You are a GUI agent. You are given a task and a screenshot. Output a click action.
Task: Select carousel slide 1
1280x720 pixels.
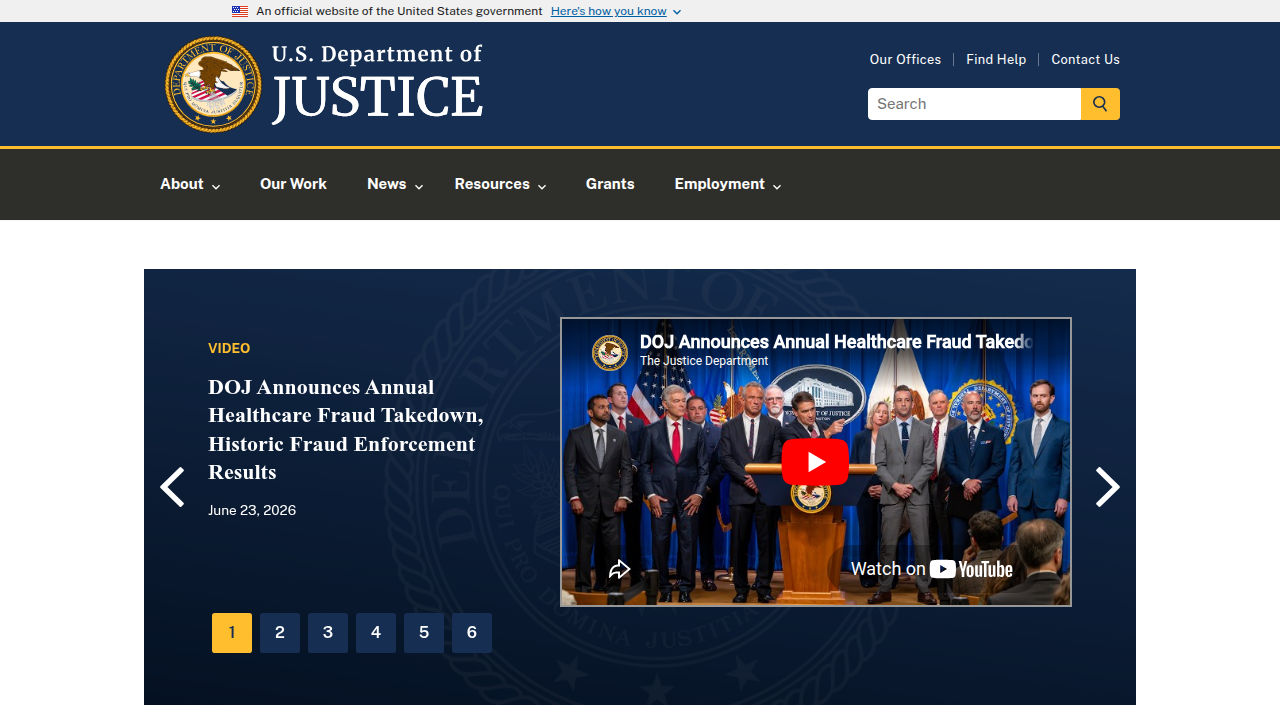(232, 633)
